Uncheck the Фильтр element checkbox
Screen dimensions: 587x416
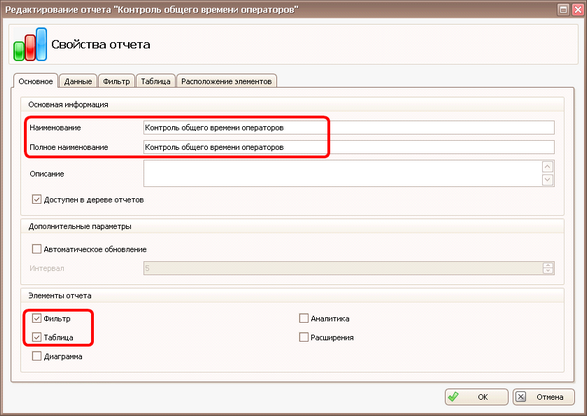coord(36,318)
